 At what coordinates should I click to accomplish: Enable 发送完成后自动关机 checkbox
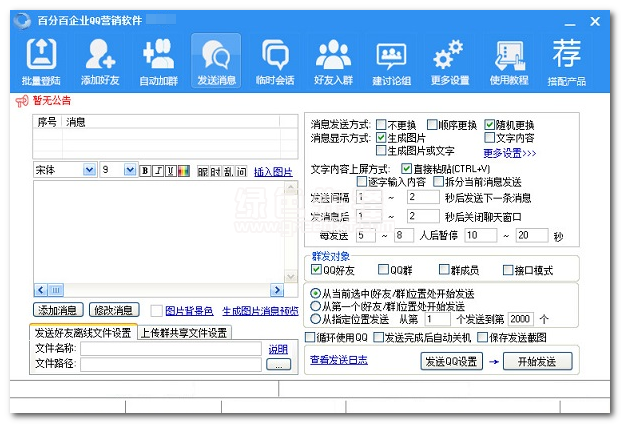click(x=379, y=338)
